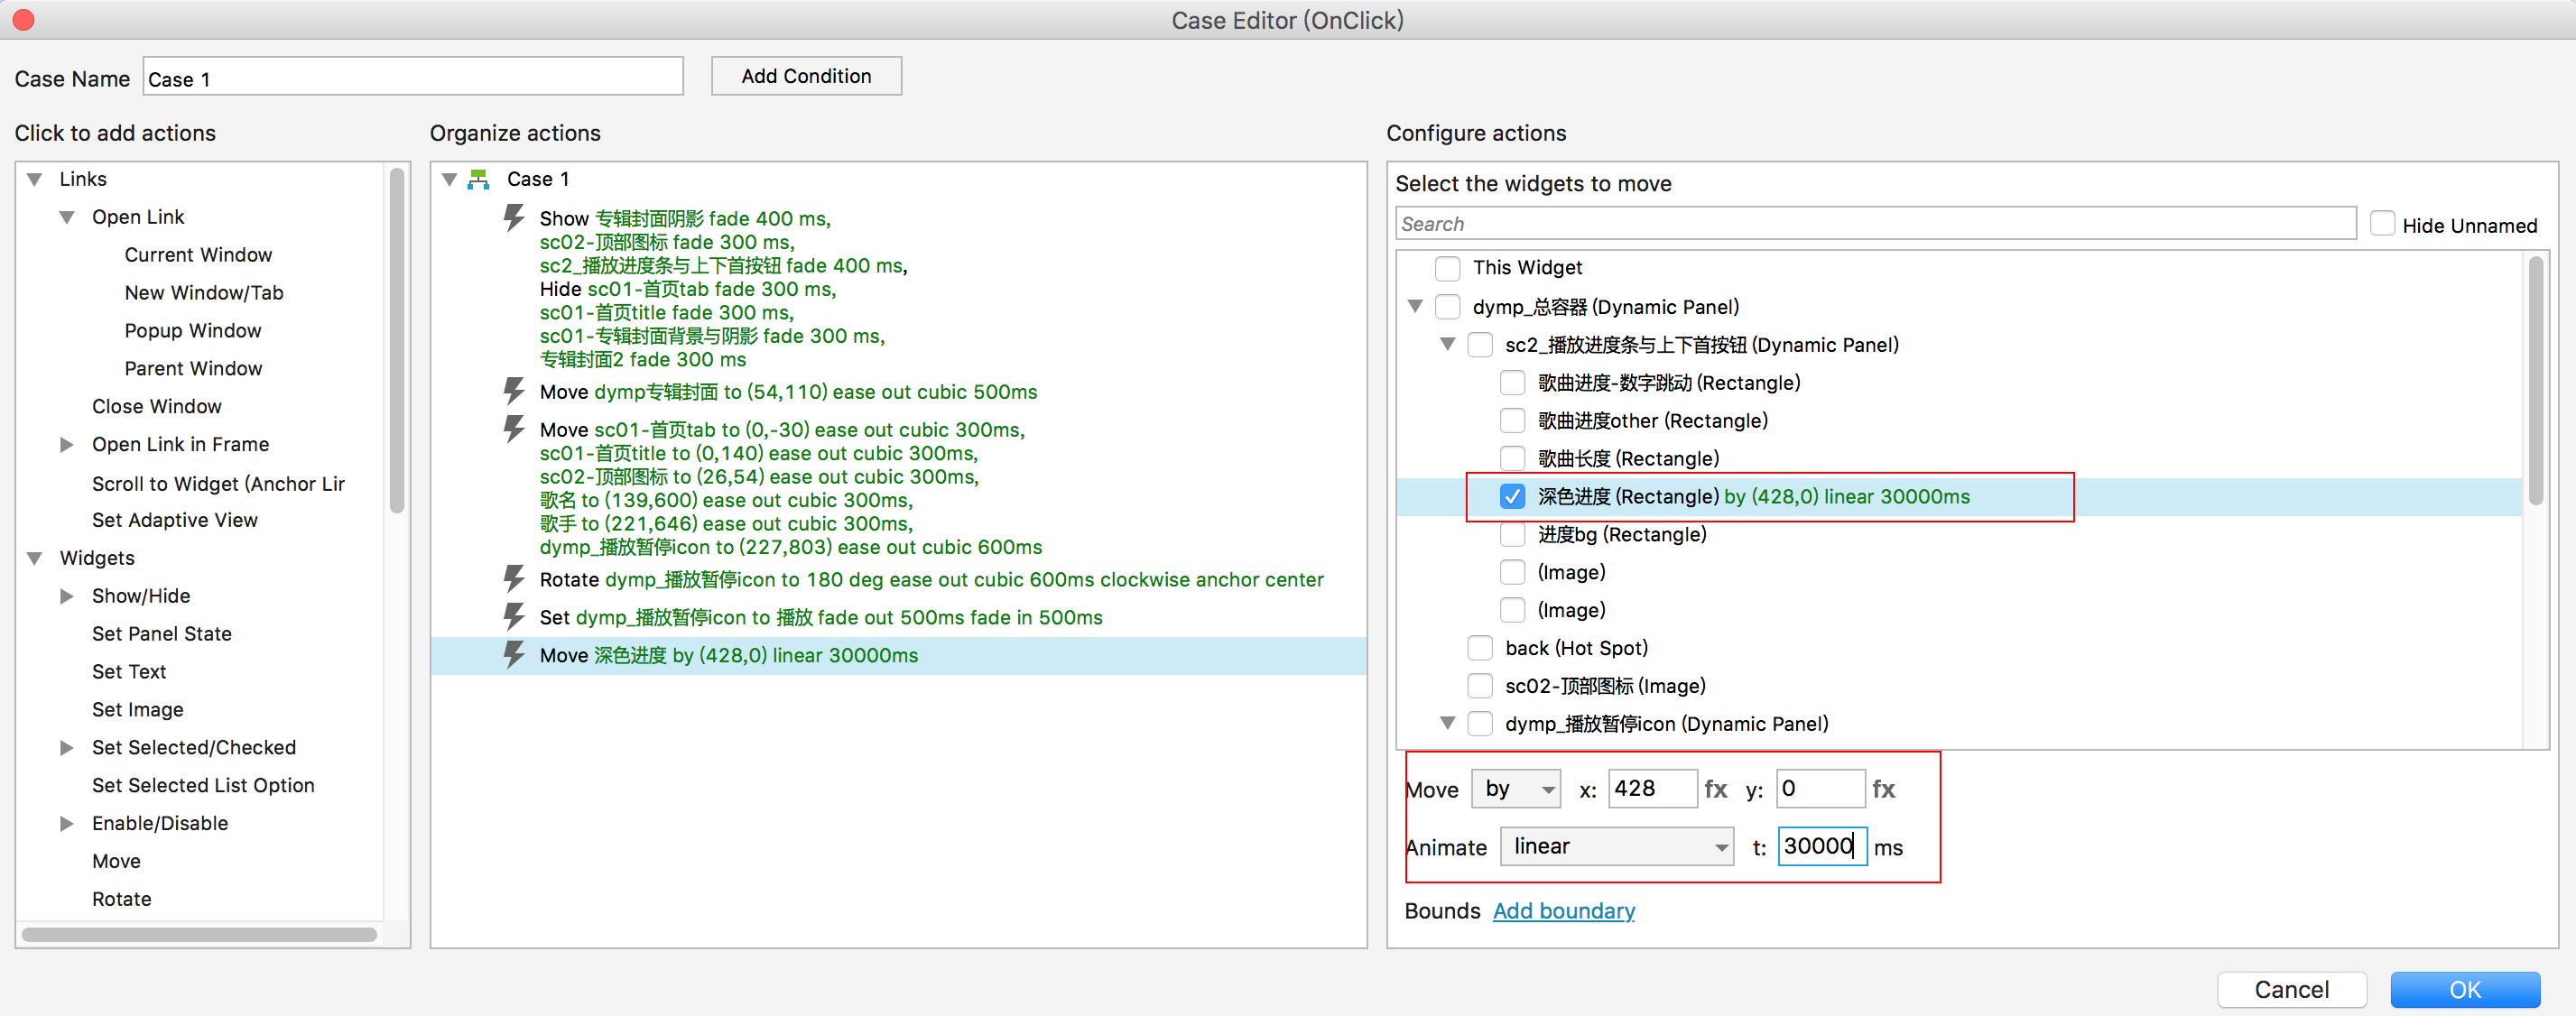Toggle the Hide Unnamed checkbox
The width and height of the screenshot is (2576, 1016).
tap(2382, 224)
